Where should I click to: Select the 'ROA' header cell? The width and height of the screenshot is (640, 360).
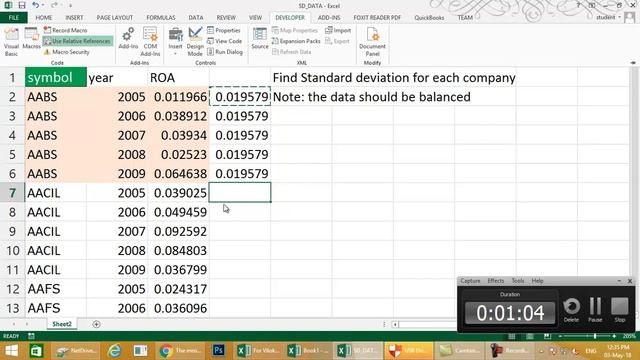[x=178, y=78]
